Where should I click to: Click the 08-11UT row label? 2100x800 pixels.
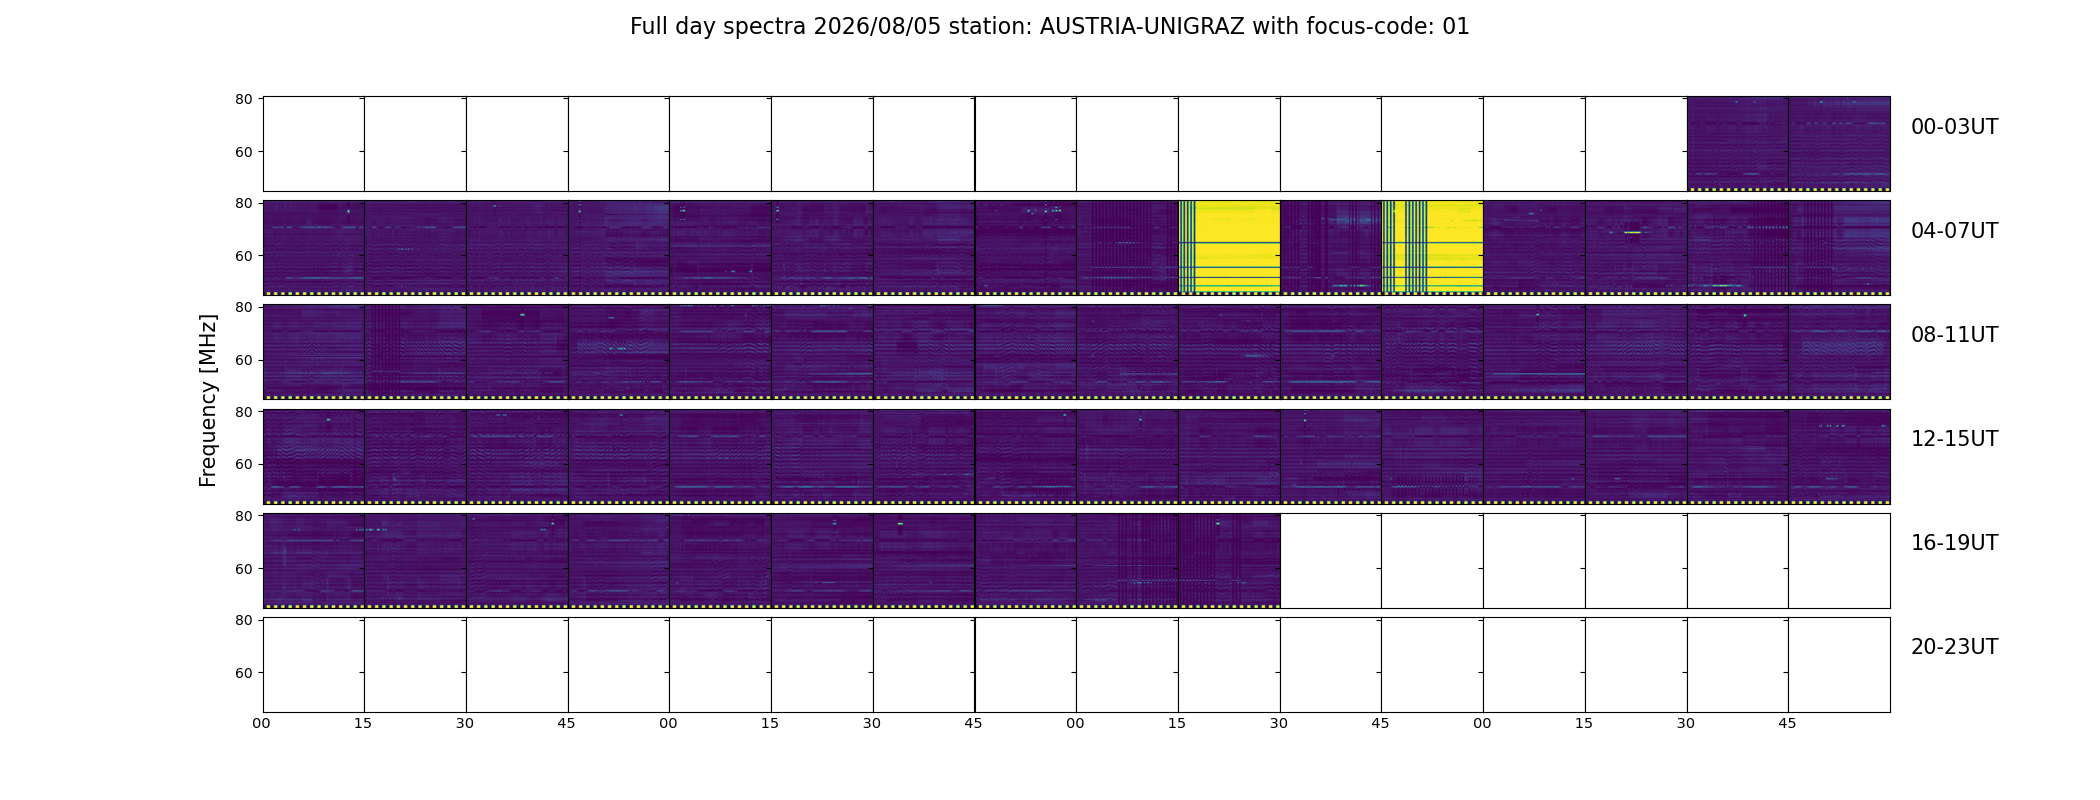tap(1954, 335)
